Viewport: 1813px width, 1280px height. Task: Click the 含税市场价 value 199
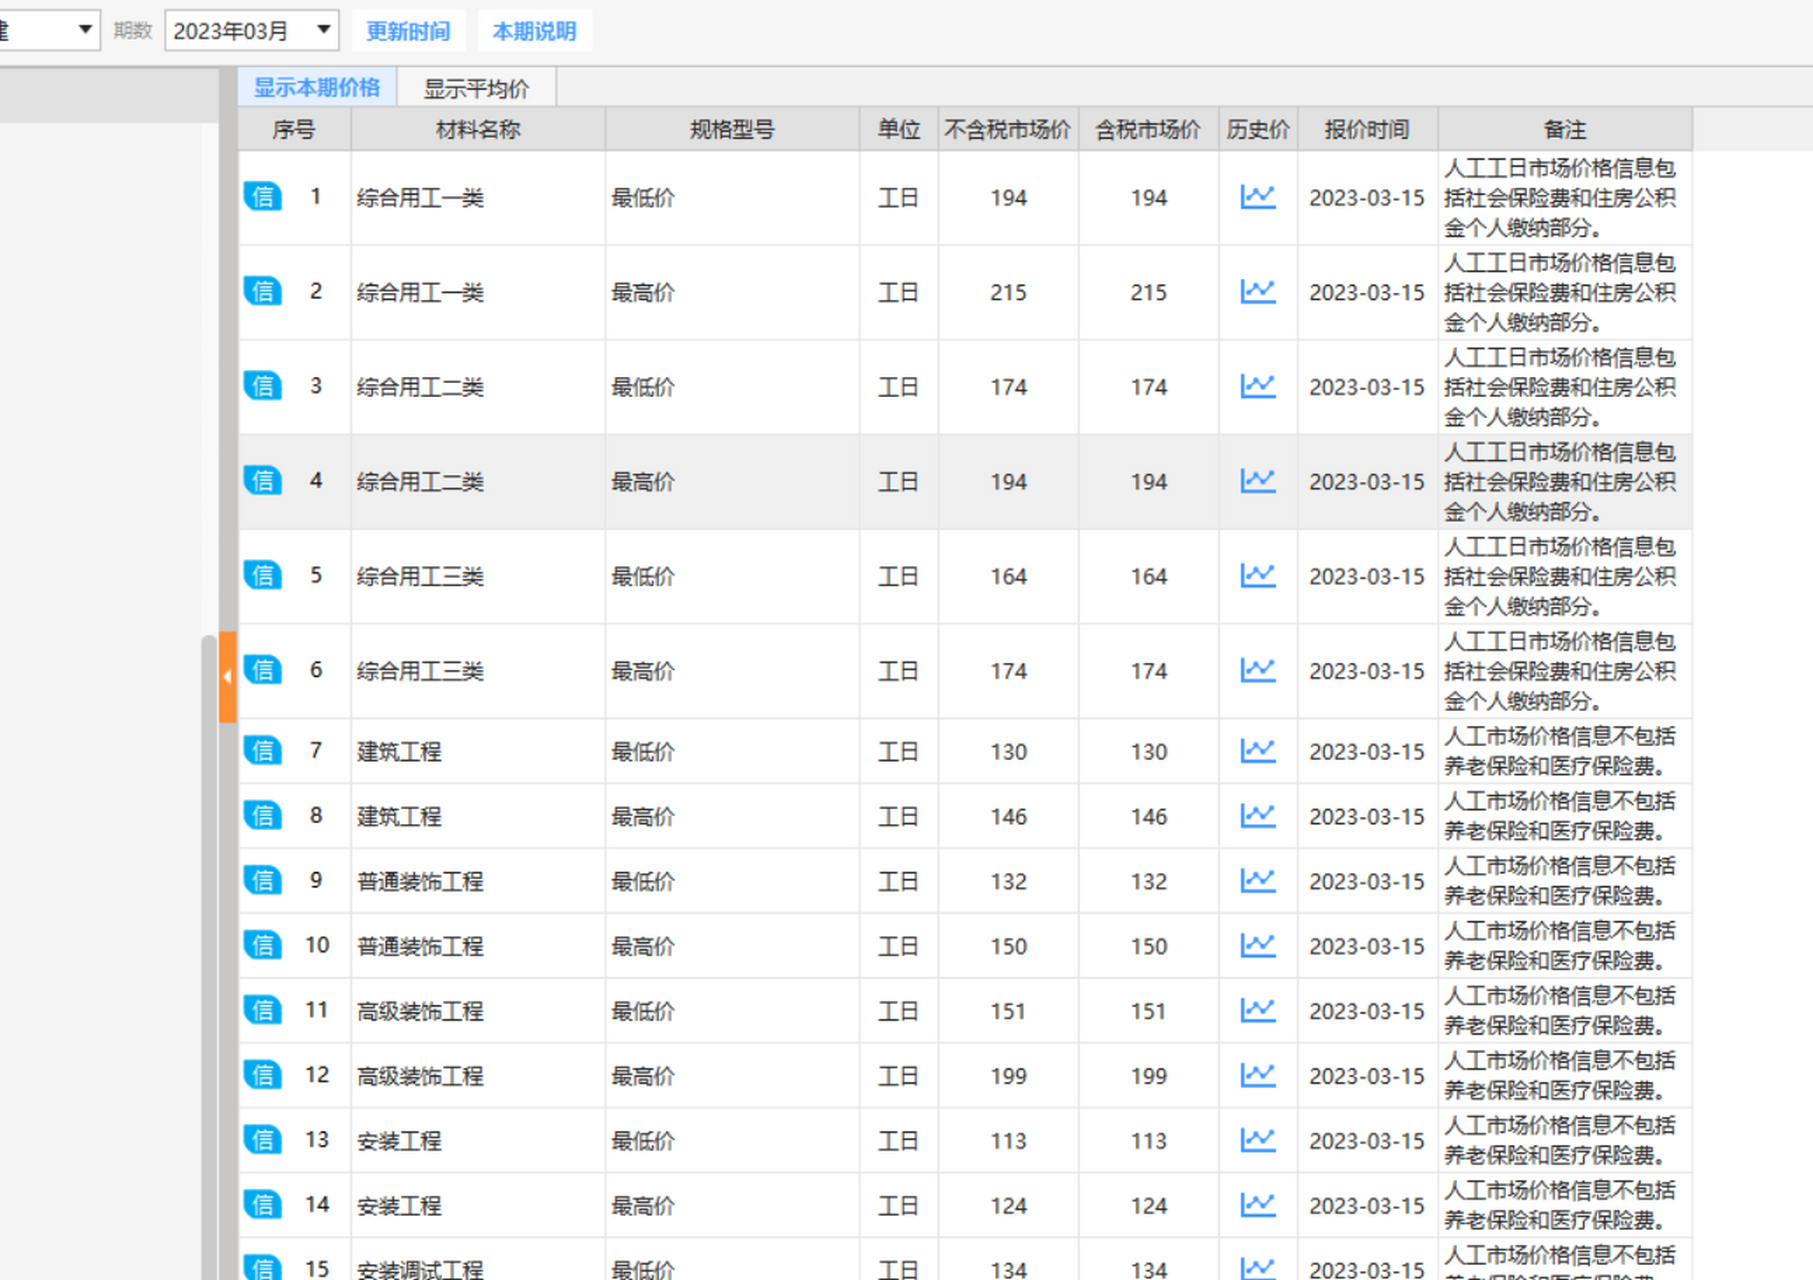pyautogui.click(x=1148, y=1076)
